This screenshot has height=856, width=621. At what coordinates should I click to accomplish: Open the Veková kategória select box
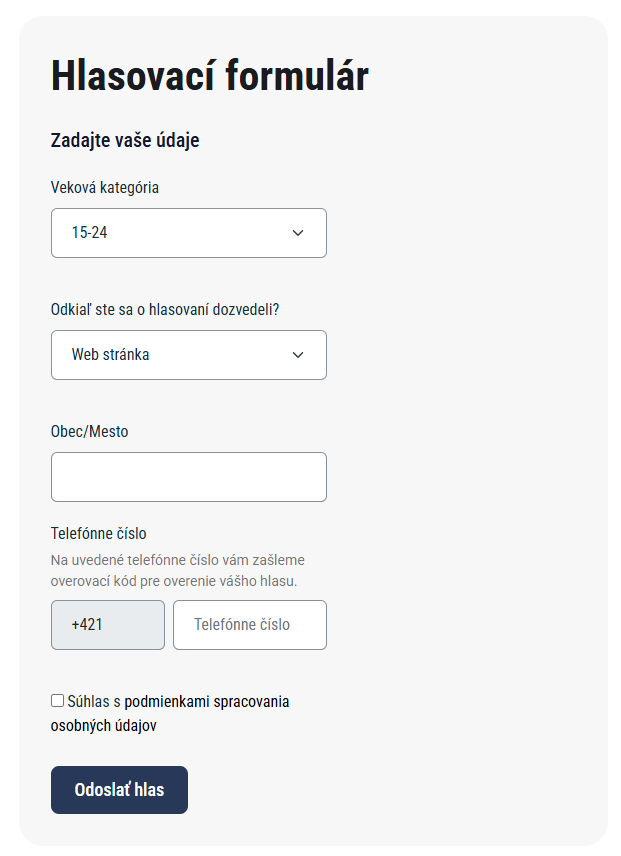189,233
